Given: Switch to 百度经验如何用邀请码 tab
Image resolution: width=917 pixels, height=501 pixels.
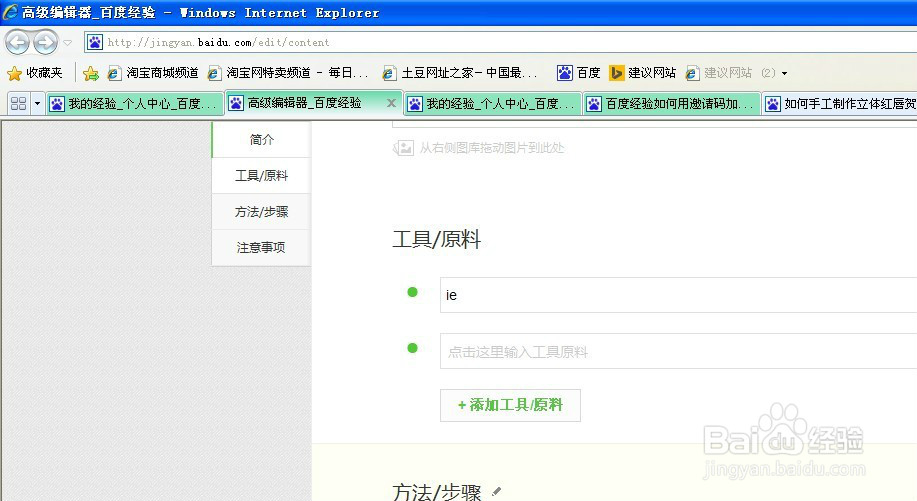Looking at the screenshot, I should coord(671,104).
